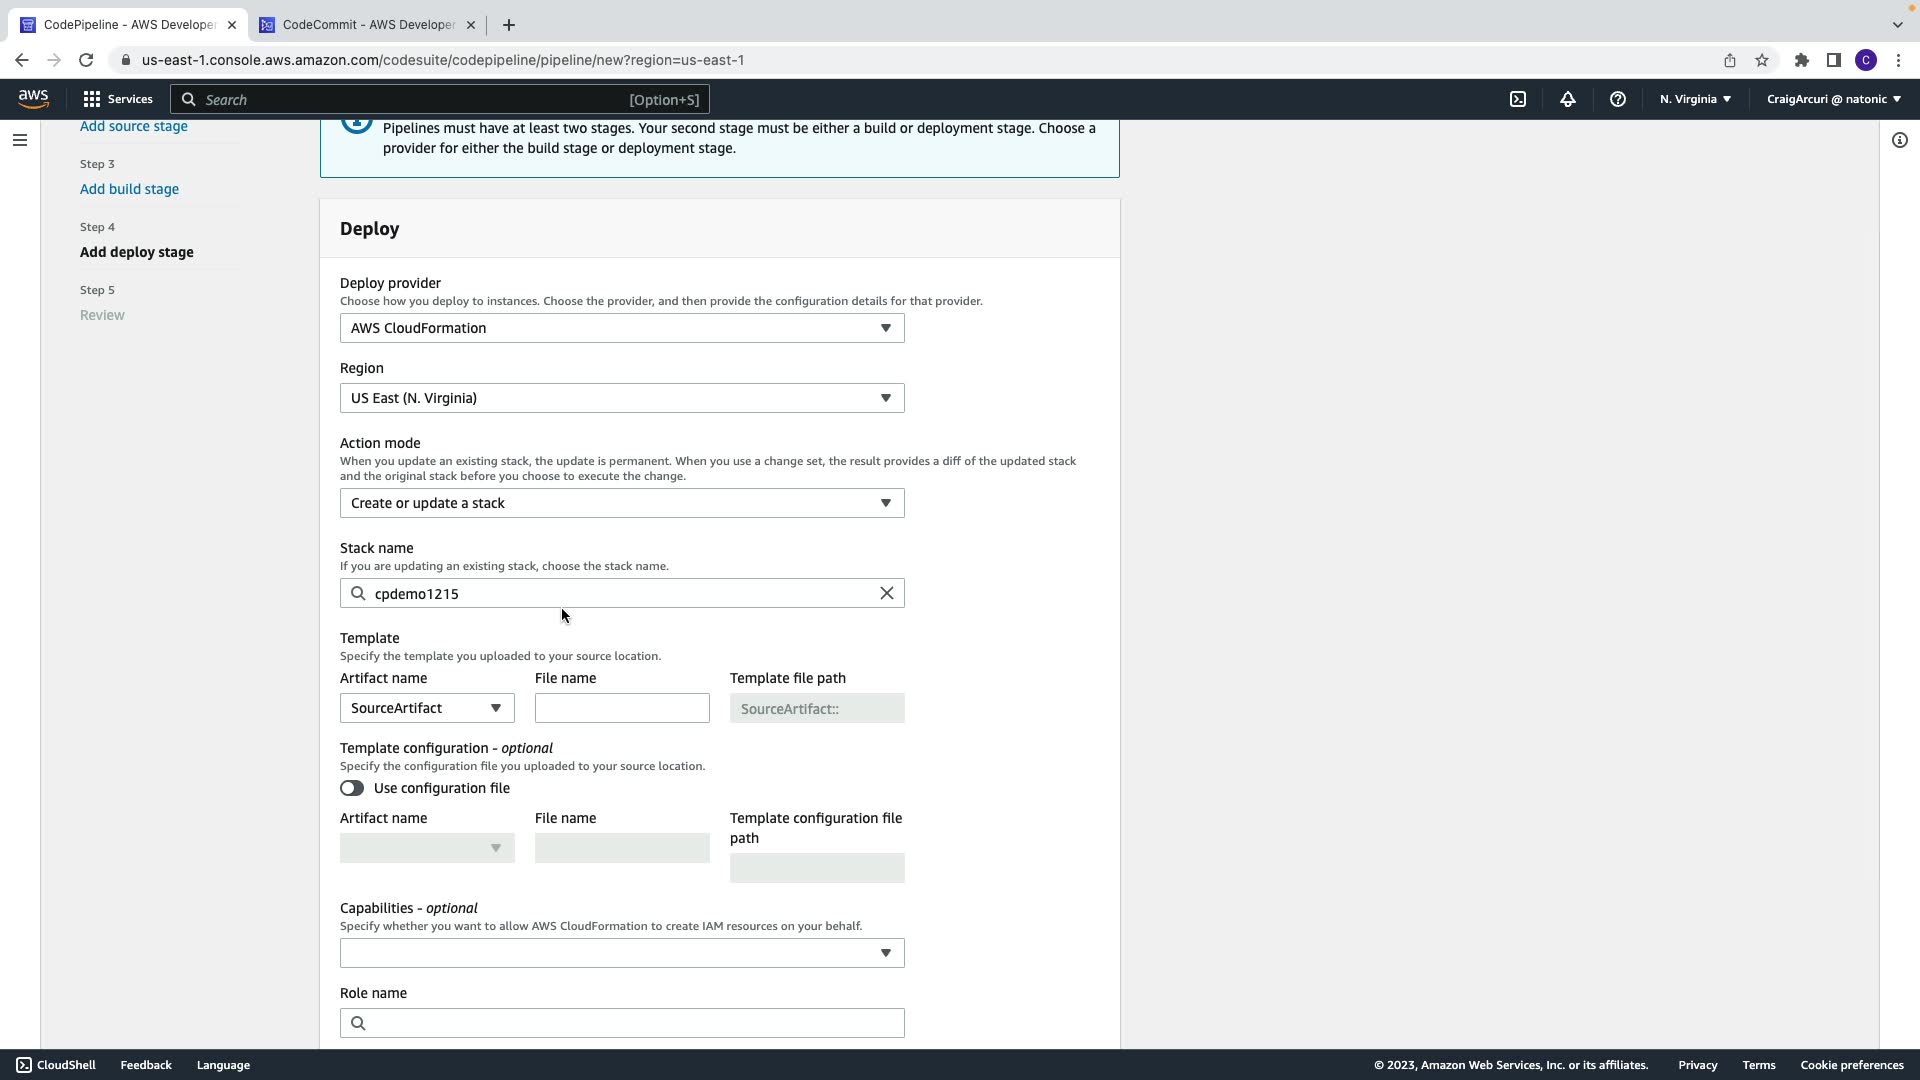Viewport: 1920px width, 1080px height.
Task: Clear the stack name with X icon
Action: (886, 593)
